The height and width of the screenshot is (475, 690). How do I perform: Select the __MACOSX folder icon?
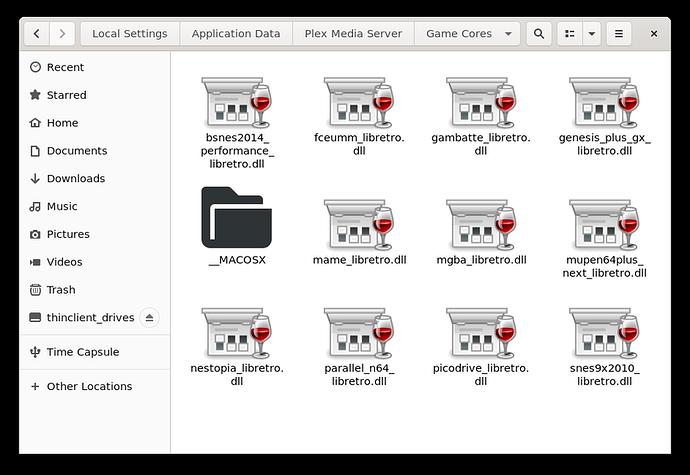[237, 217]
